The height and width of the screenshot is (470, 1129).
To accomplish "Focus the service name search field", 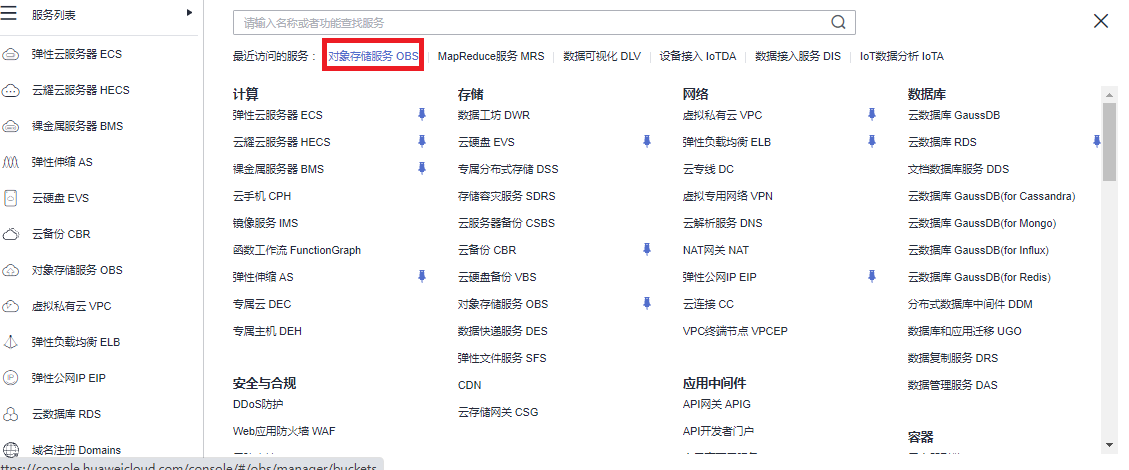I will point(544,22).
